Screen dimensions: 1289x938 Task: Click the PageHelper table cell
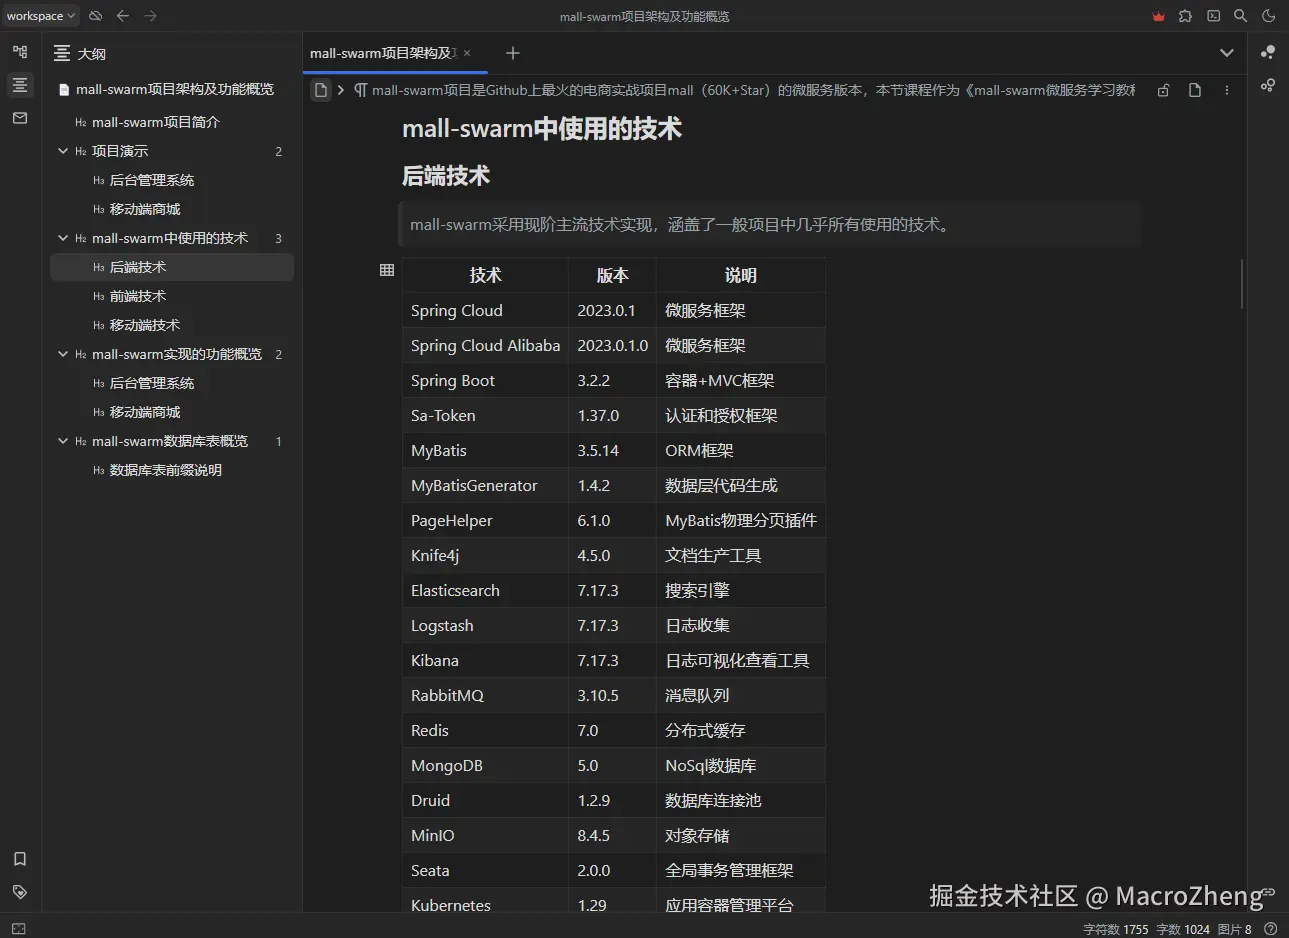pos(485,520)
